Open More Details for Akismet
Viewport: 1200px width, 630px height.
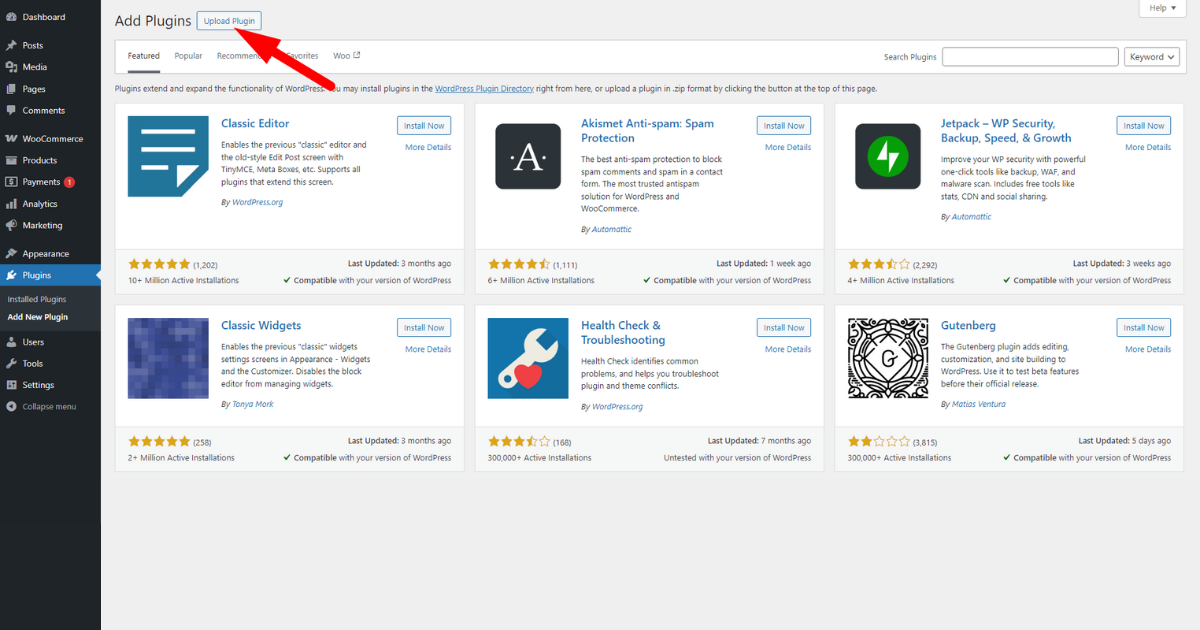[788, 147]
